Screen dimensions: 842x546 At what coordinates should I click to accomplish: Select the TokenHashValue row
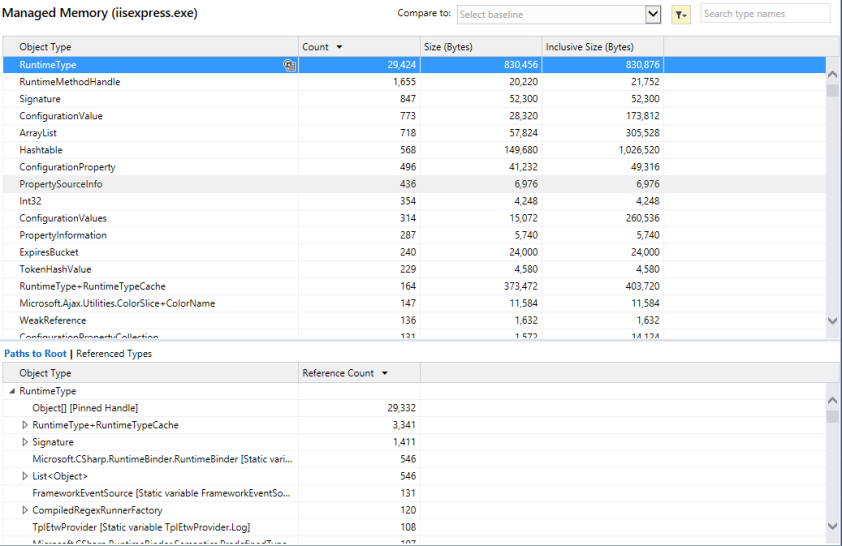(414, 269)
